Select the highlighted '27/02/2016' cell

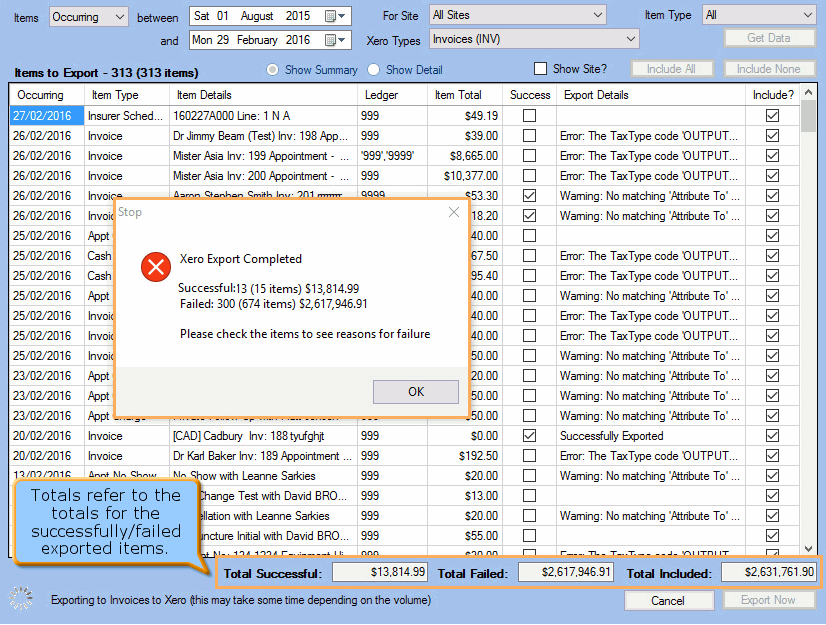click(x=46, y=115)
